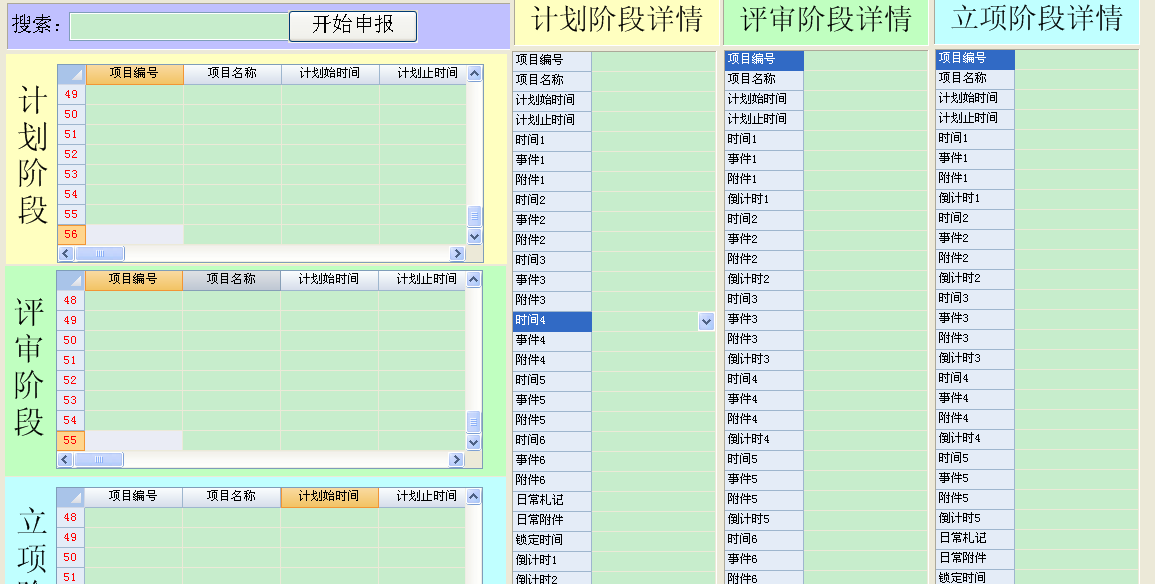Click the 搜索 text input field

click(x=179, y=26)
